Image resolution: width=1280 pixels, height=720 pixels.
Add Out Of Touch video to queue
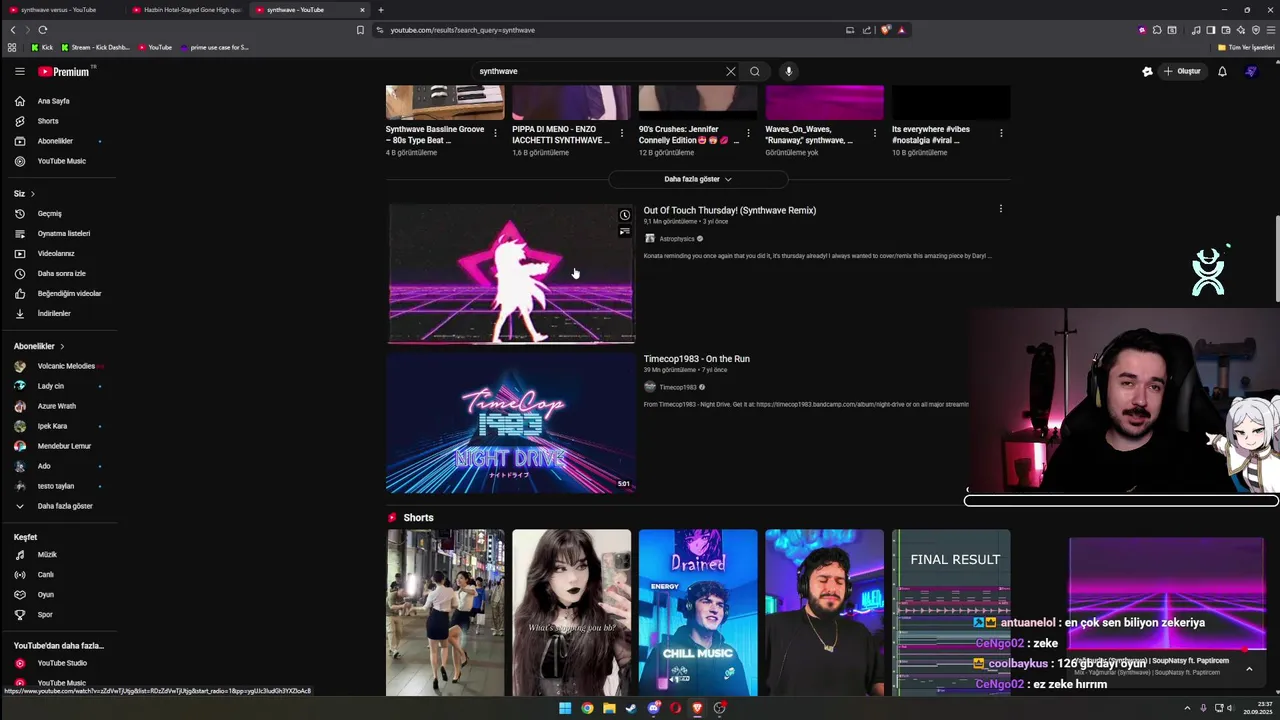pyautogui.click(x=625, y=231)
